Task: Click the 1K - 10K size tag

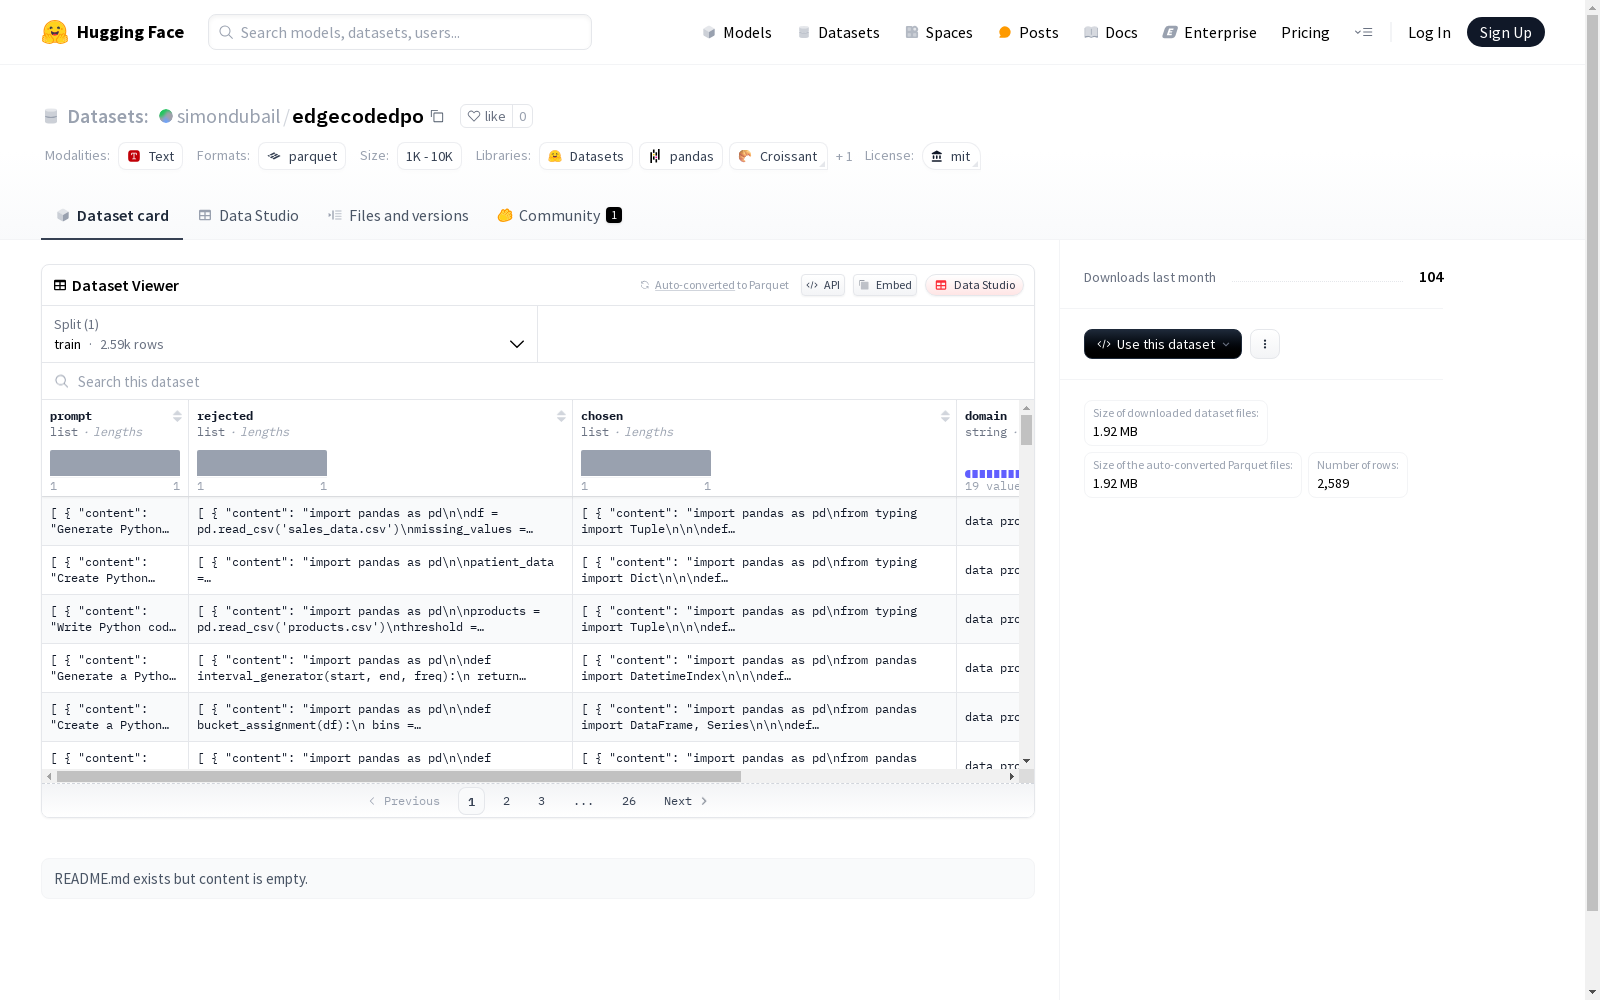Action: (x=429, y=156)
